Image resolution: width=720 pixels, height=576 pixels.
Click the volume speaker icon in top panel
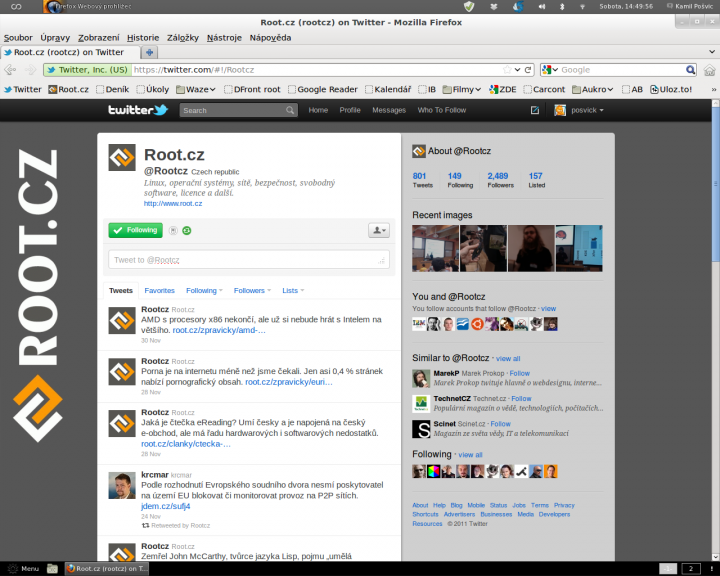pyautogui.click(x=542, y=6)
